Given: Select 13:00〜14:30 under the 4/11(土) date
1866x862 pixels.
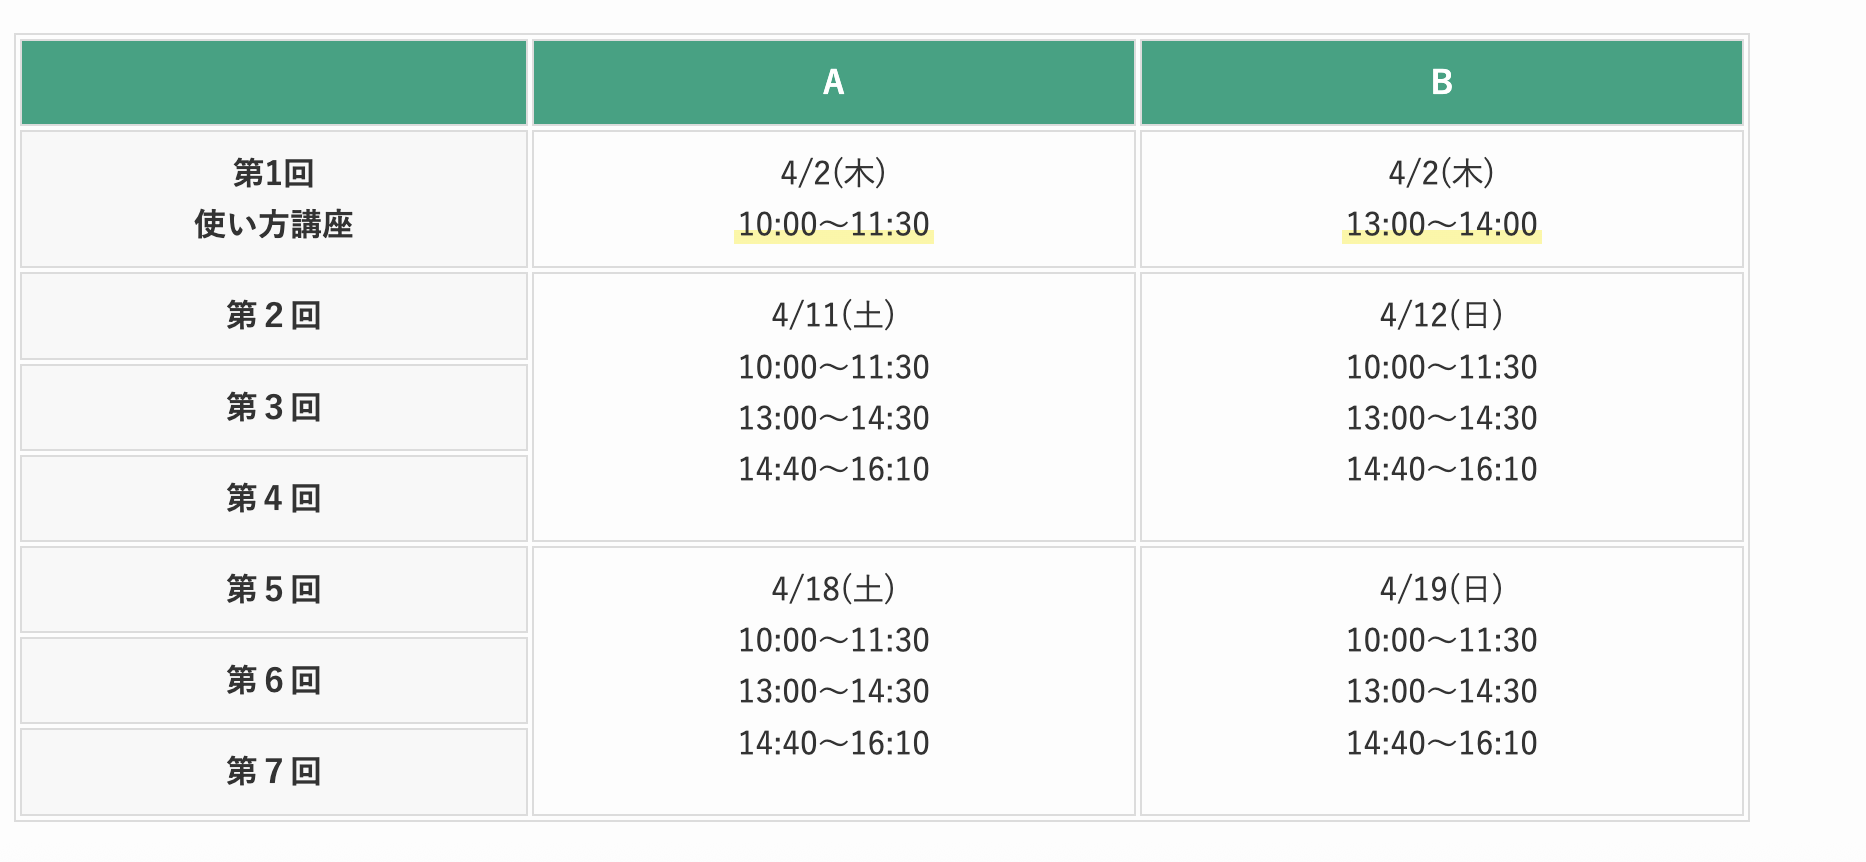Looking at the screenshot, I should point(833,418).
